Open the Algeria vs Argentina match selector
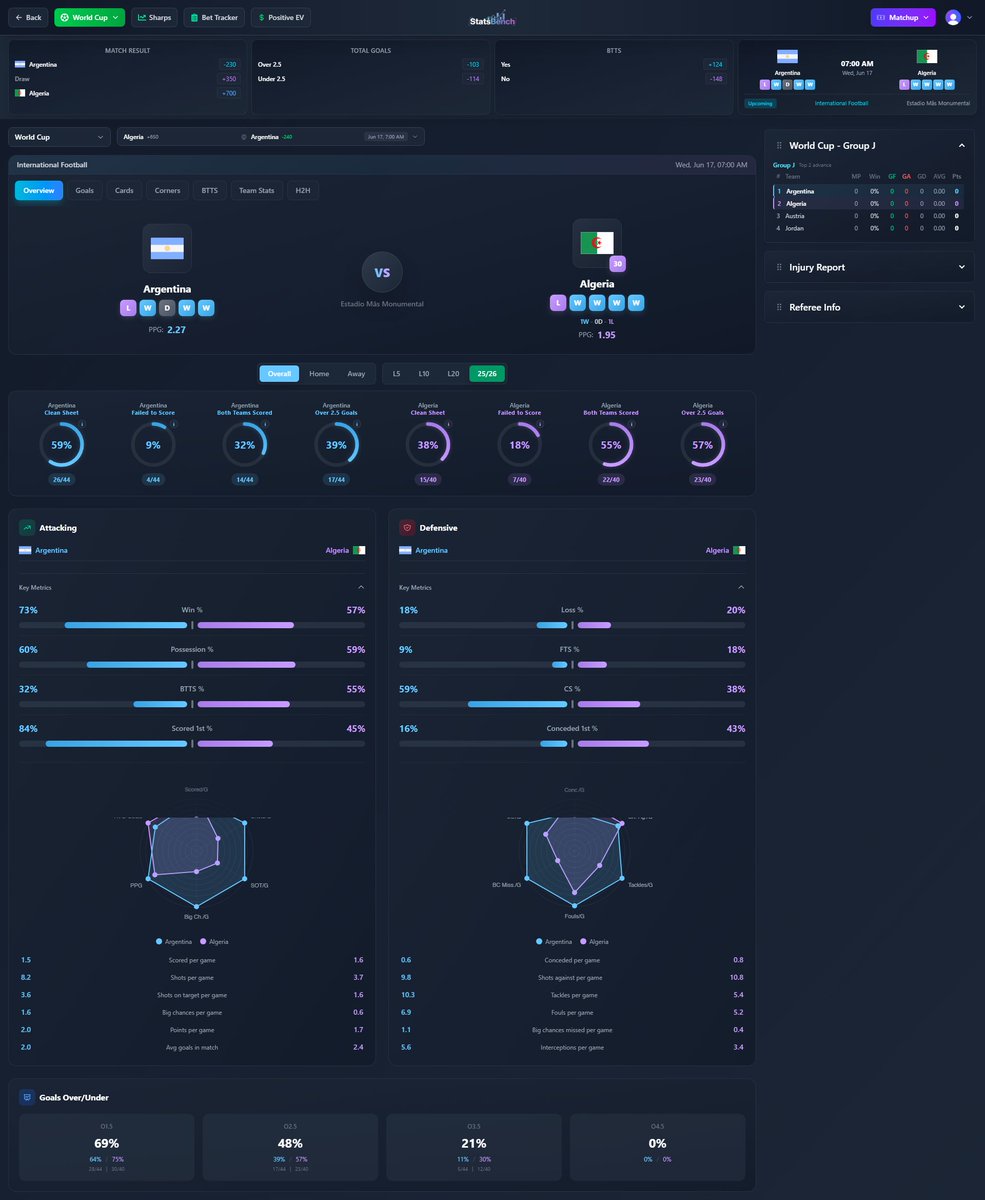 [271, 137]
